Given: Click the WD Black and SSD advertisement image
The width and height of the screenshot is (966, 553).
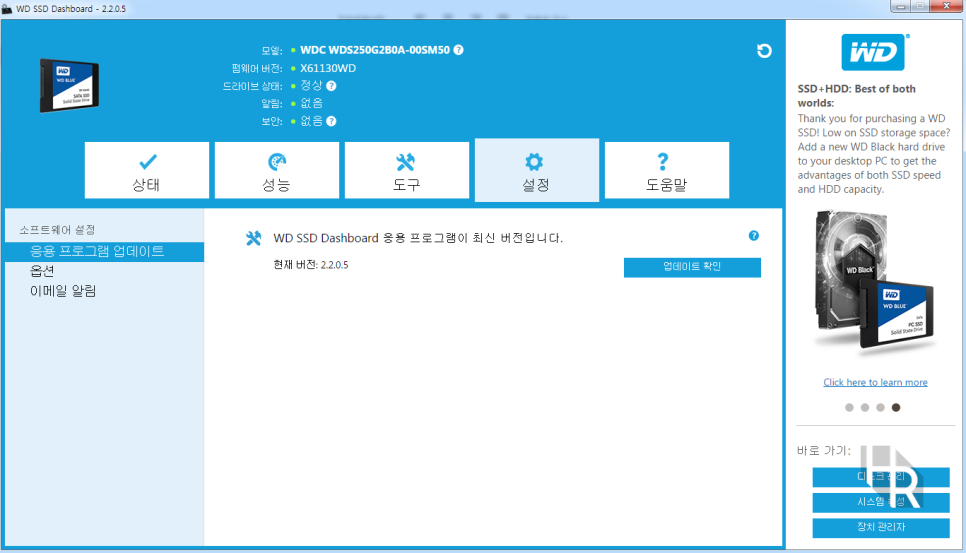Looking at the screenshot, I should click(874, 284).
